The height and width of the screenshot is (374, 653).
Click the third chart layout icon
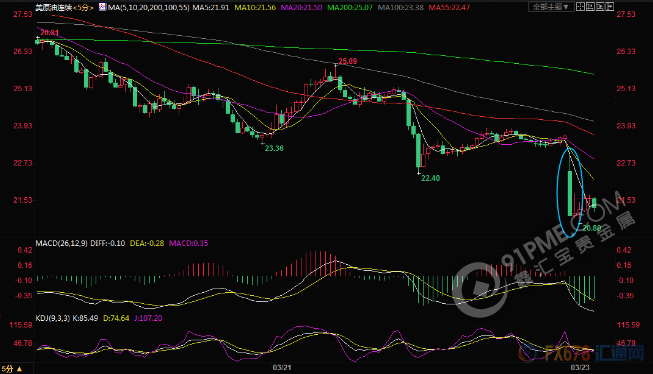[x=600, y=6]
